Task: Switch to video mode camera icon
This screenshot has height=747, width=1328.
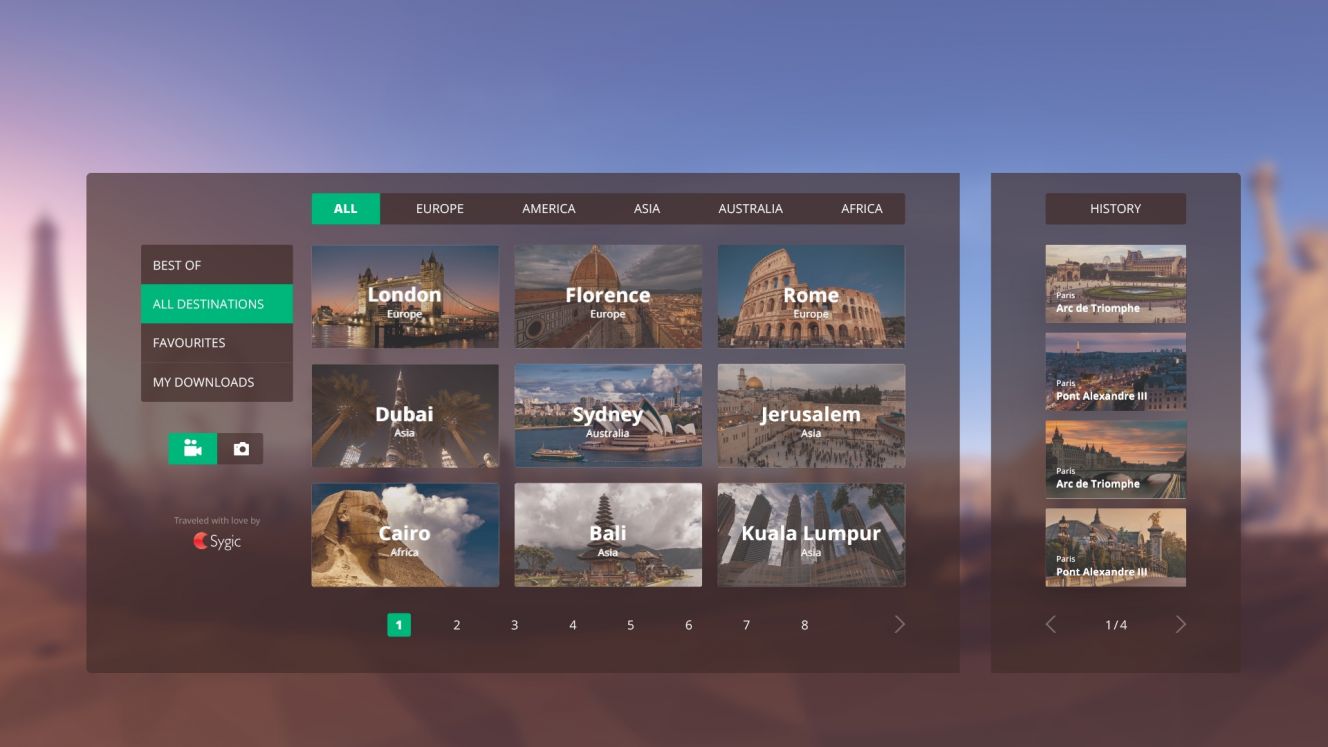Action: coord(192,449)
